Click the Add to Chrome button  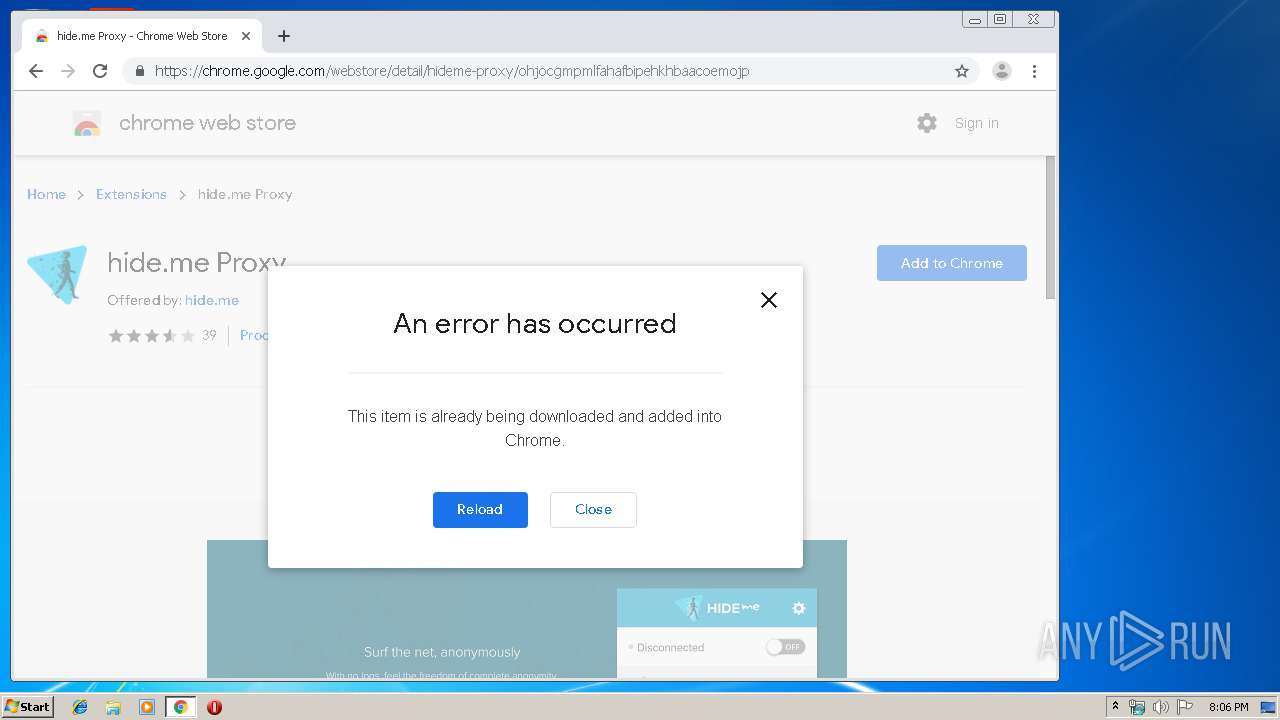[952, 263]
